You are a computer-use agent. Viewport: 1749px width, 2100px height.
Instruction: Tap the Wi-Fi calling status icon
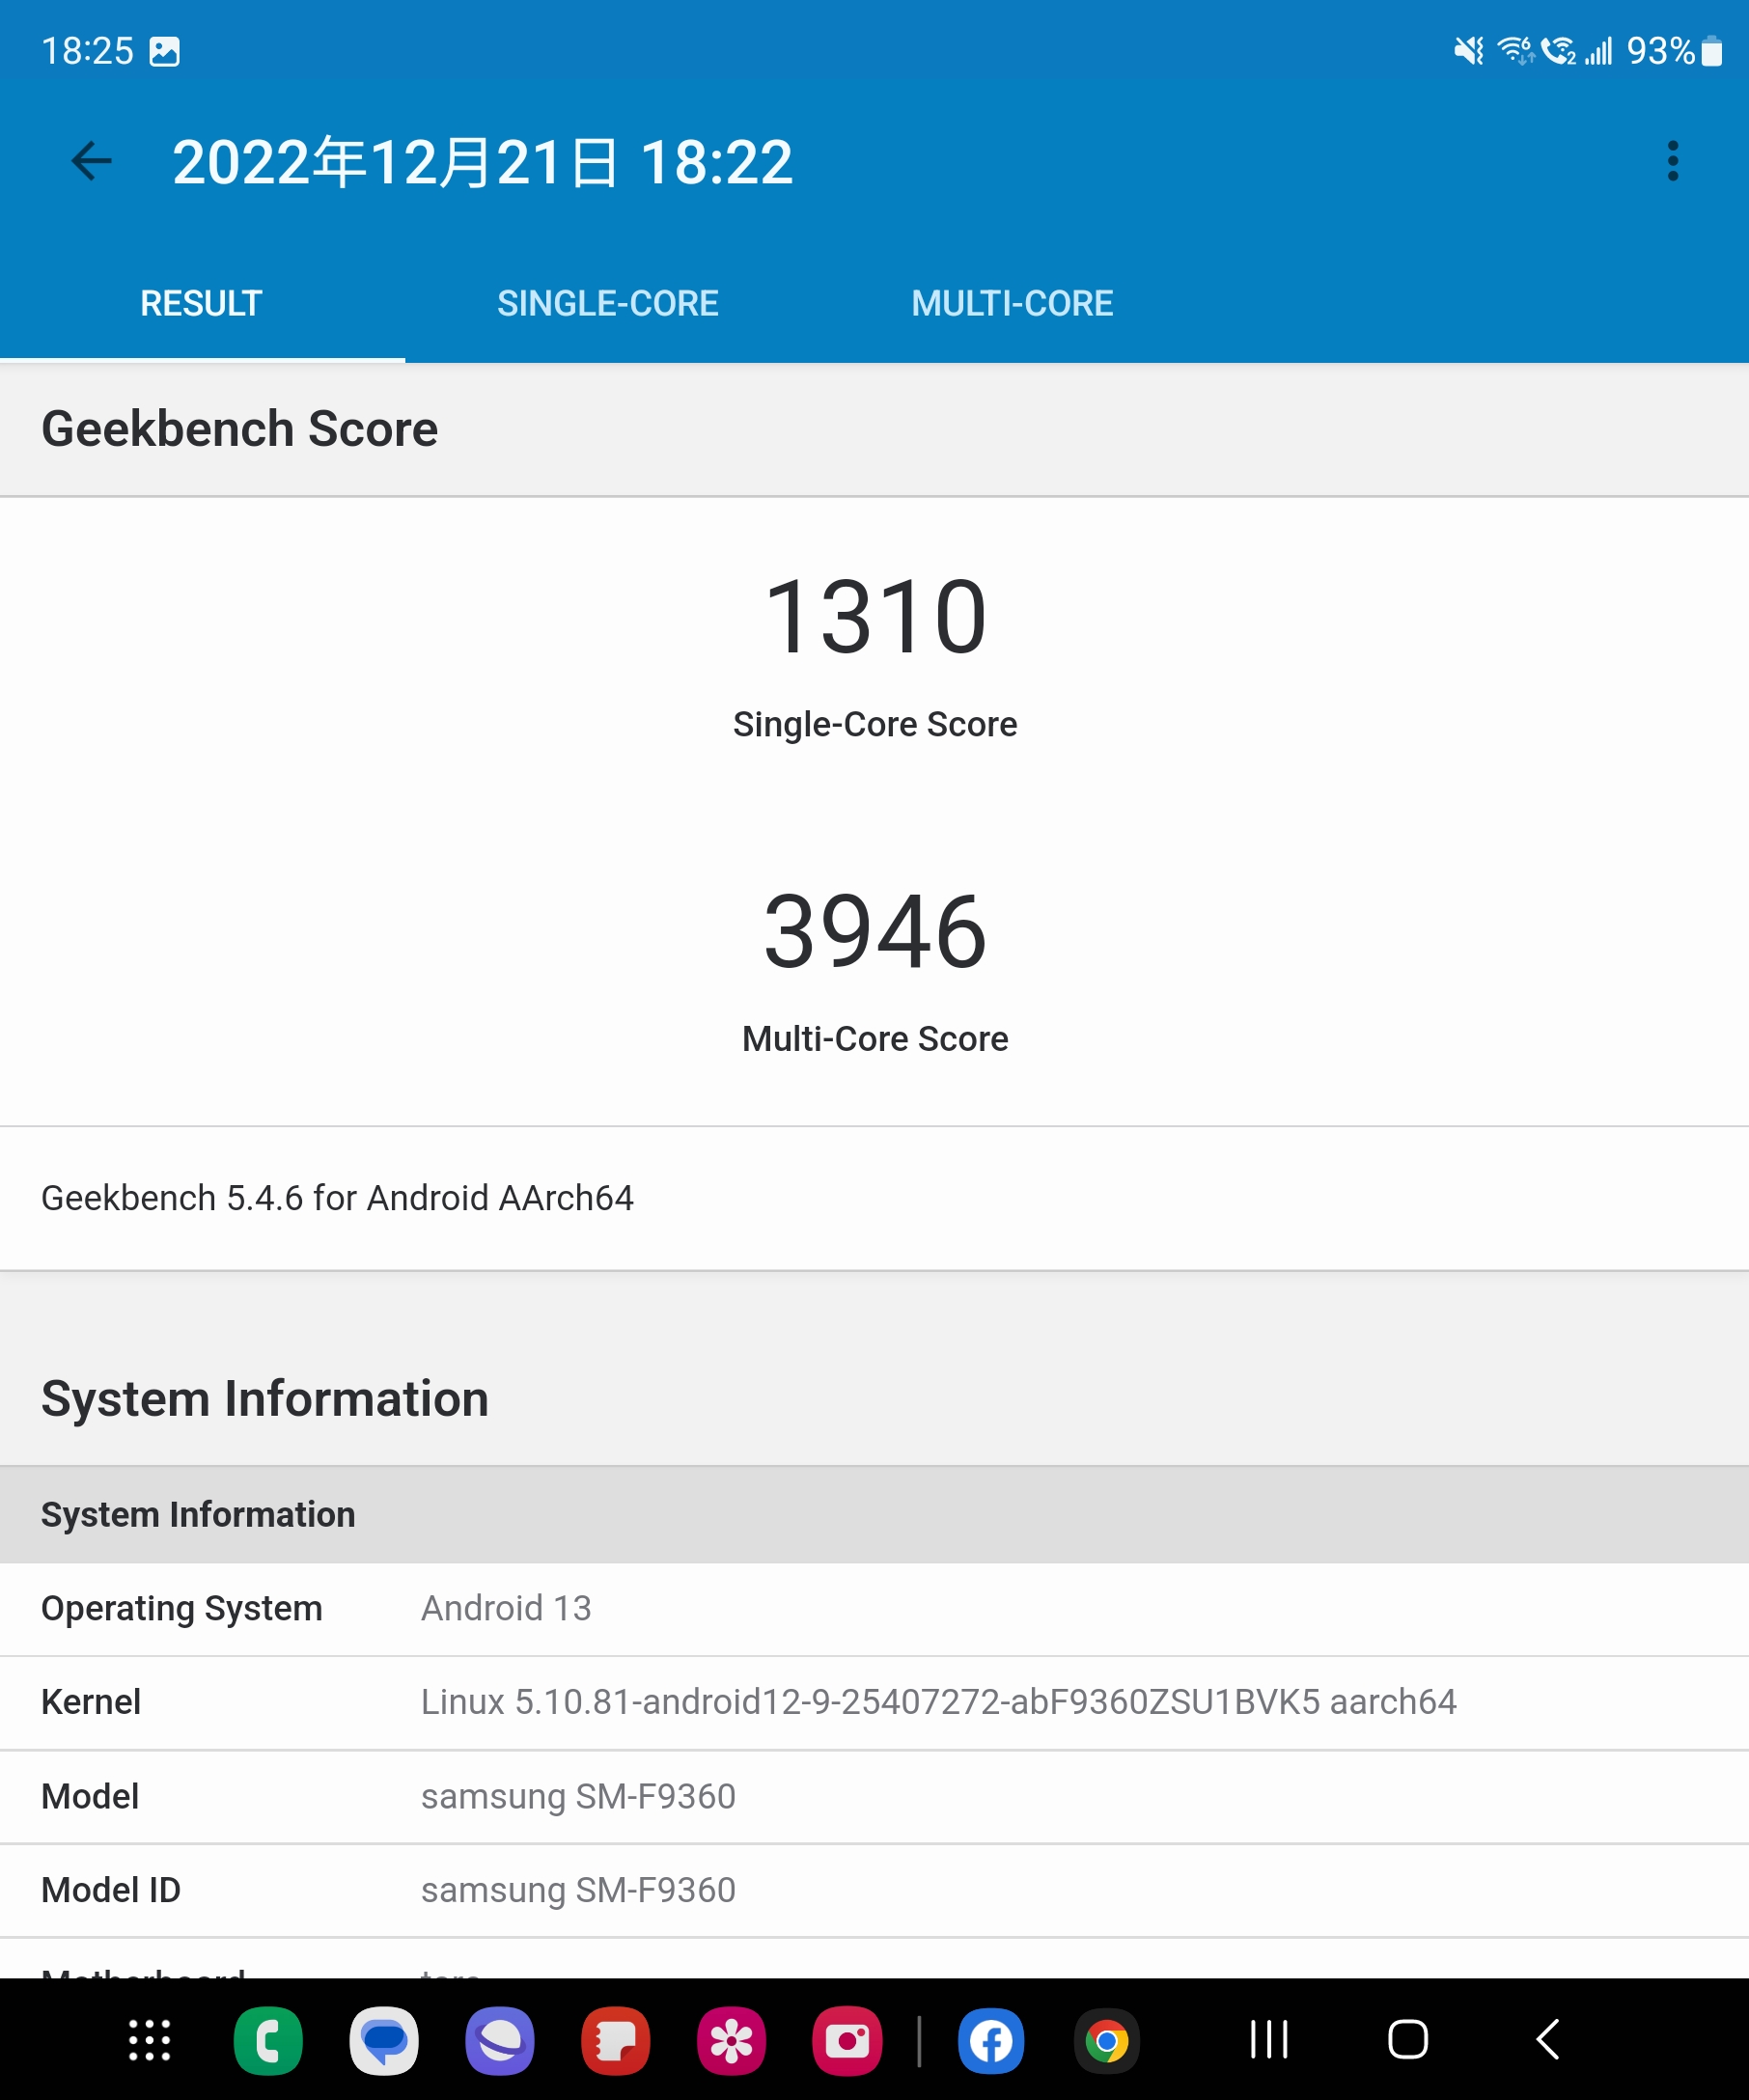[1558, 50]
